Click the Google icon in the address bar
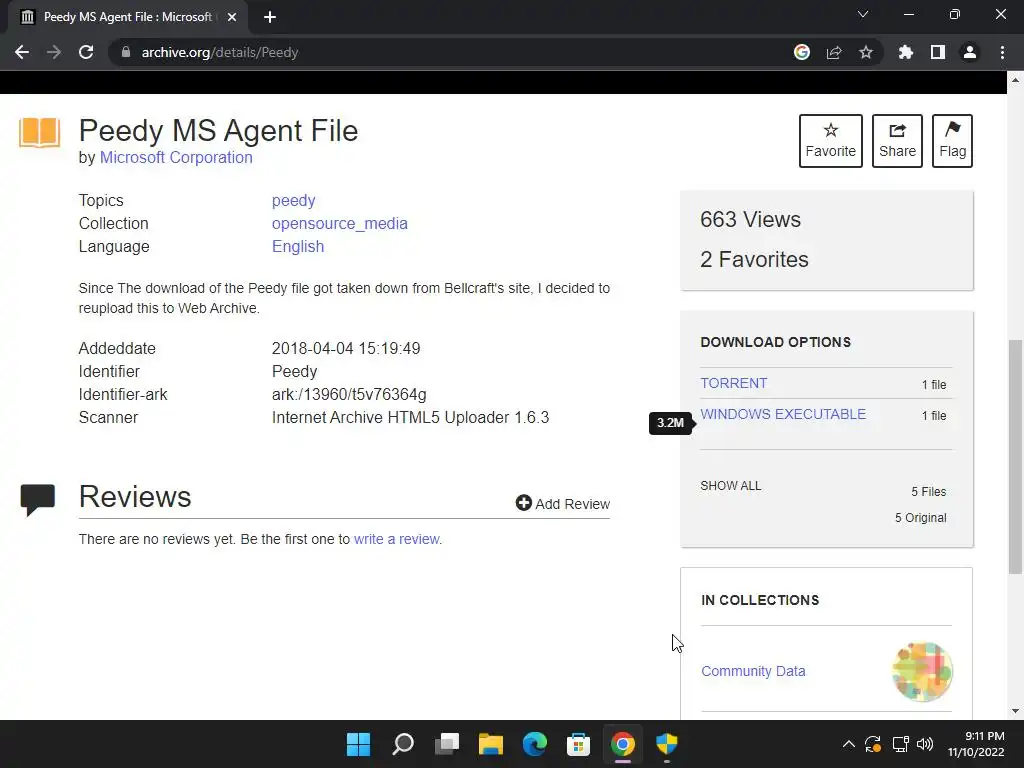1024x768 pixels. pos(802,52)
